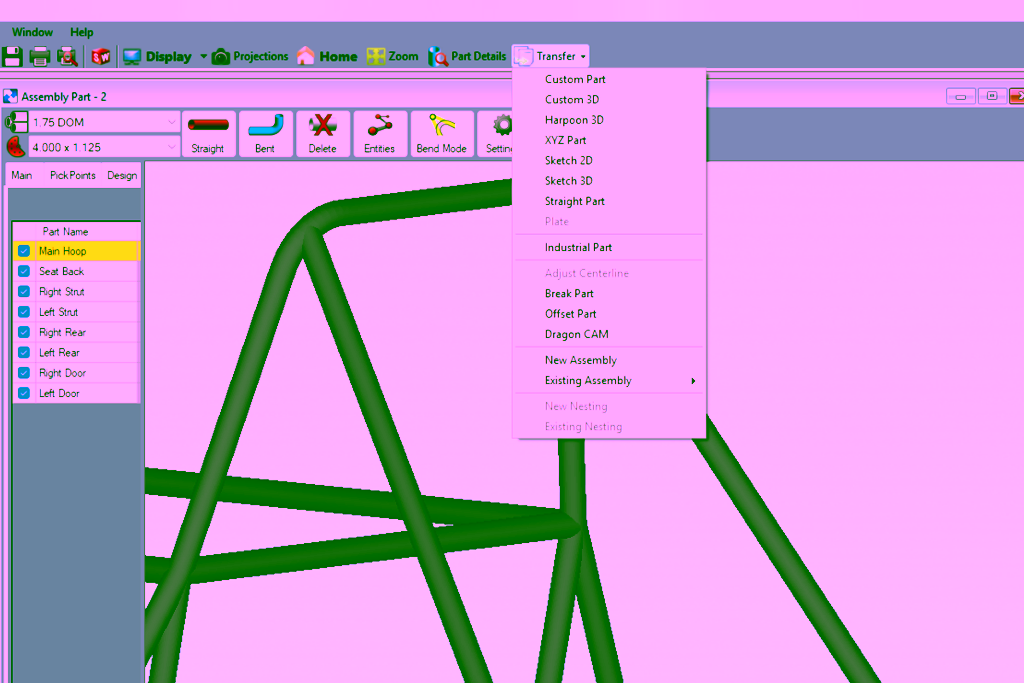Open the 4.000 x 1.125 die dropdown

pyautogui.click(x=171, y=147)
